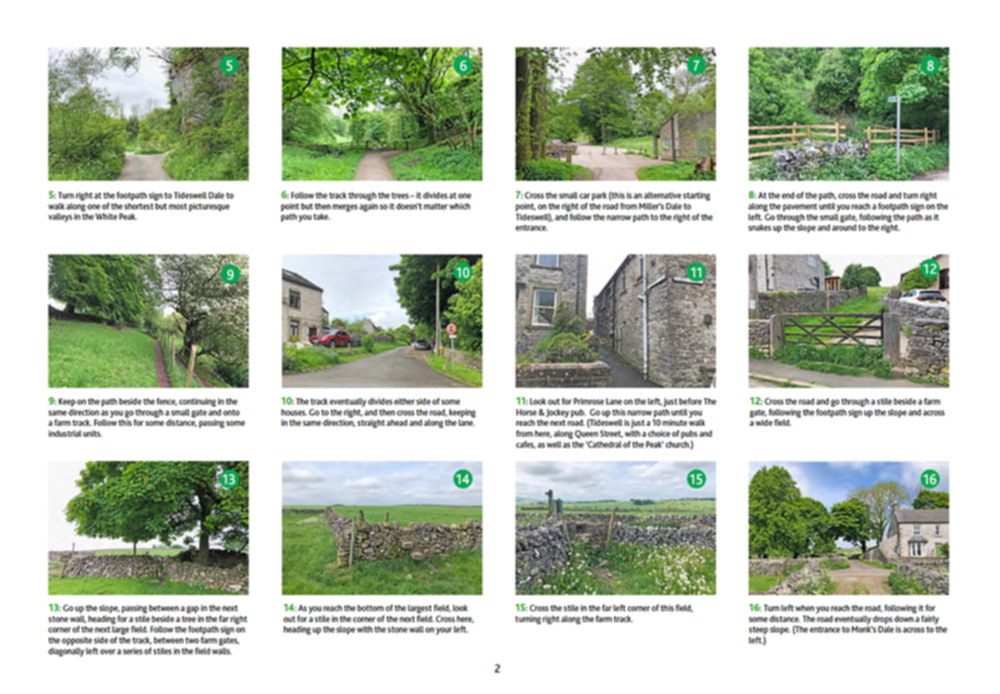
Task: Click the green number 5 badge
Action: click(x=230, y=66)
